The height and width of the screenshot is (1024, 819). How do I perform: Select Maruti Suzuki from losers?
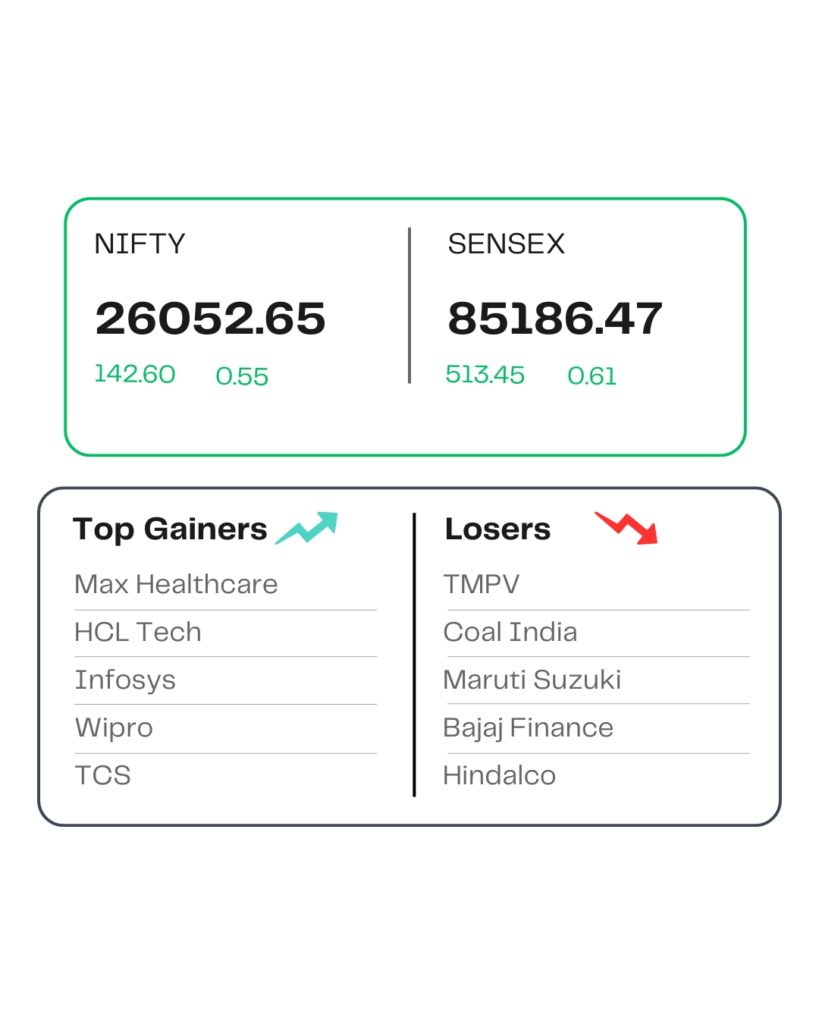point(532,680)
